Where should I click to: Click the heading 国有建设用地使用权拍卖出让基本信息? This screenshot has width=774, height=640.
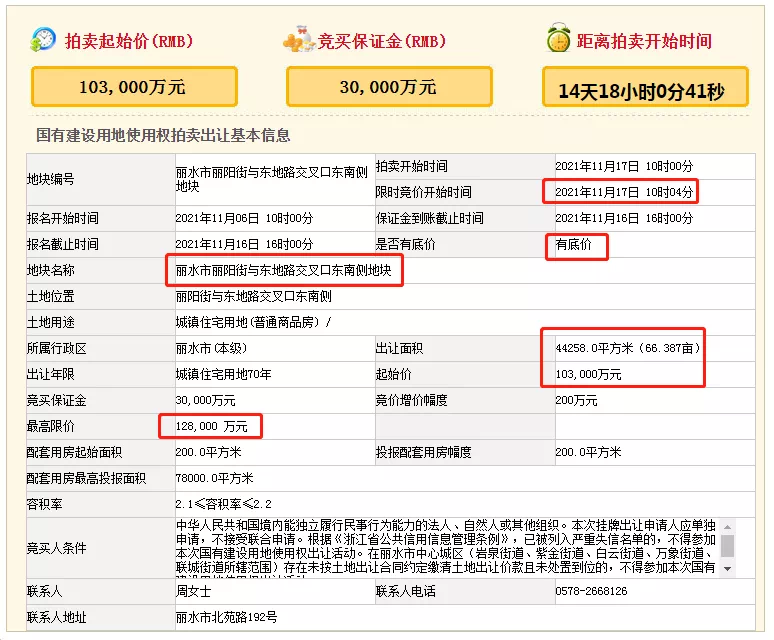(x=163, y=135)
